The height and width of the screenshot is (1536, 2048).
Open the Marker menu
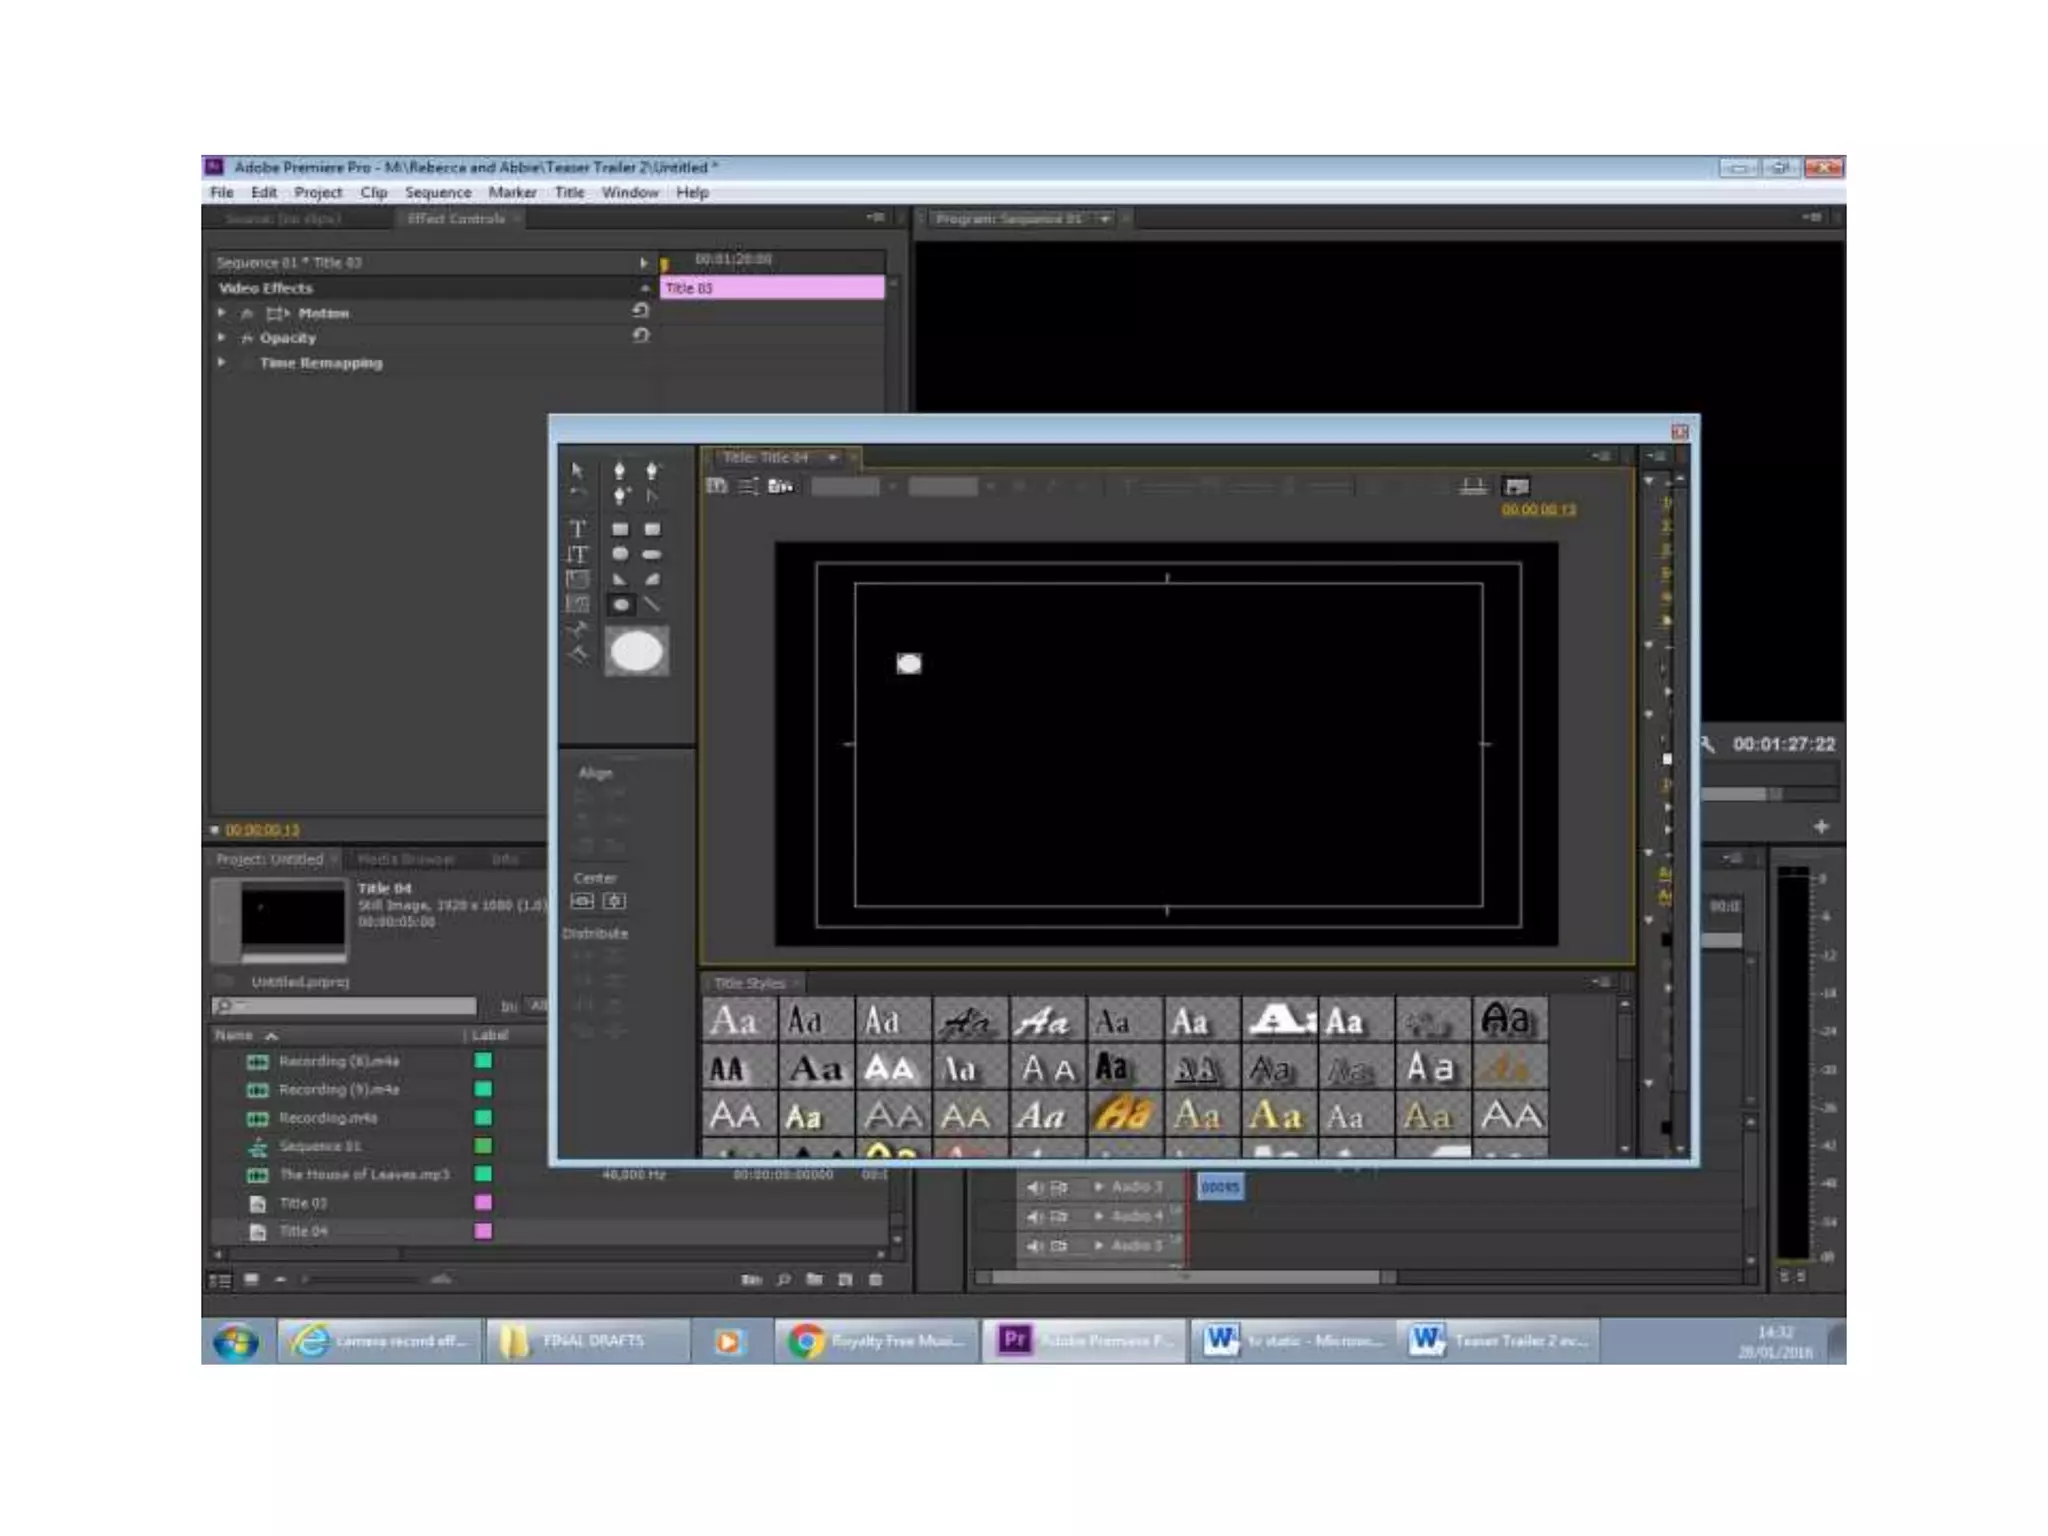[x=512, y=192]
